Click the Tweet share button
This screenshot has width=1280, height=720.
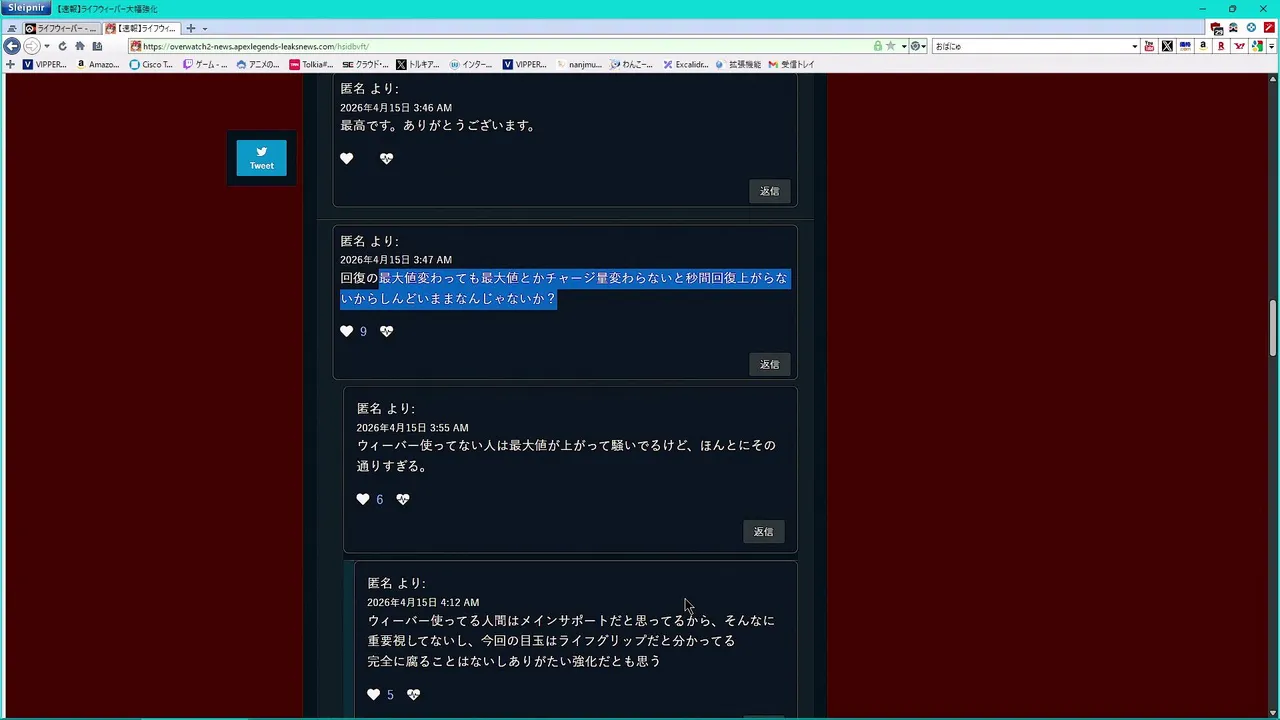coord(261,158)
